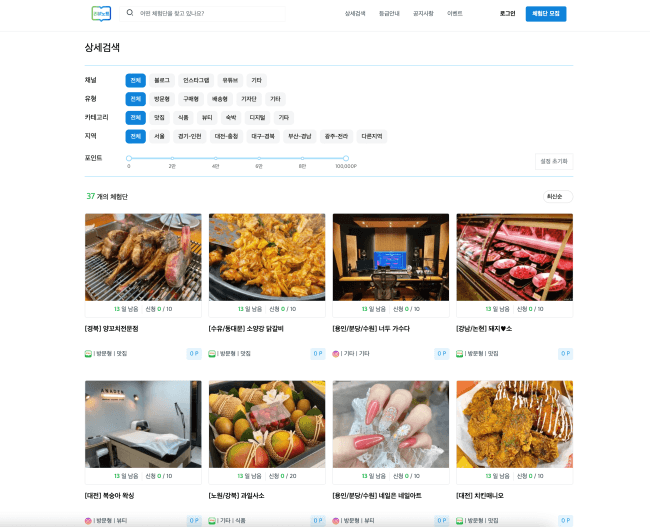The height and width of the screenshot is (527, 650).
Task: Click the 체험단 모집 button
Action: click(x=546, y=14)
